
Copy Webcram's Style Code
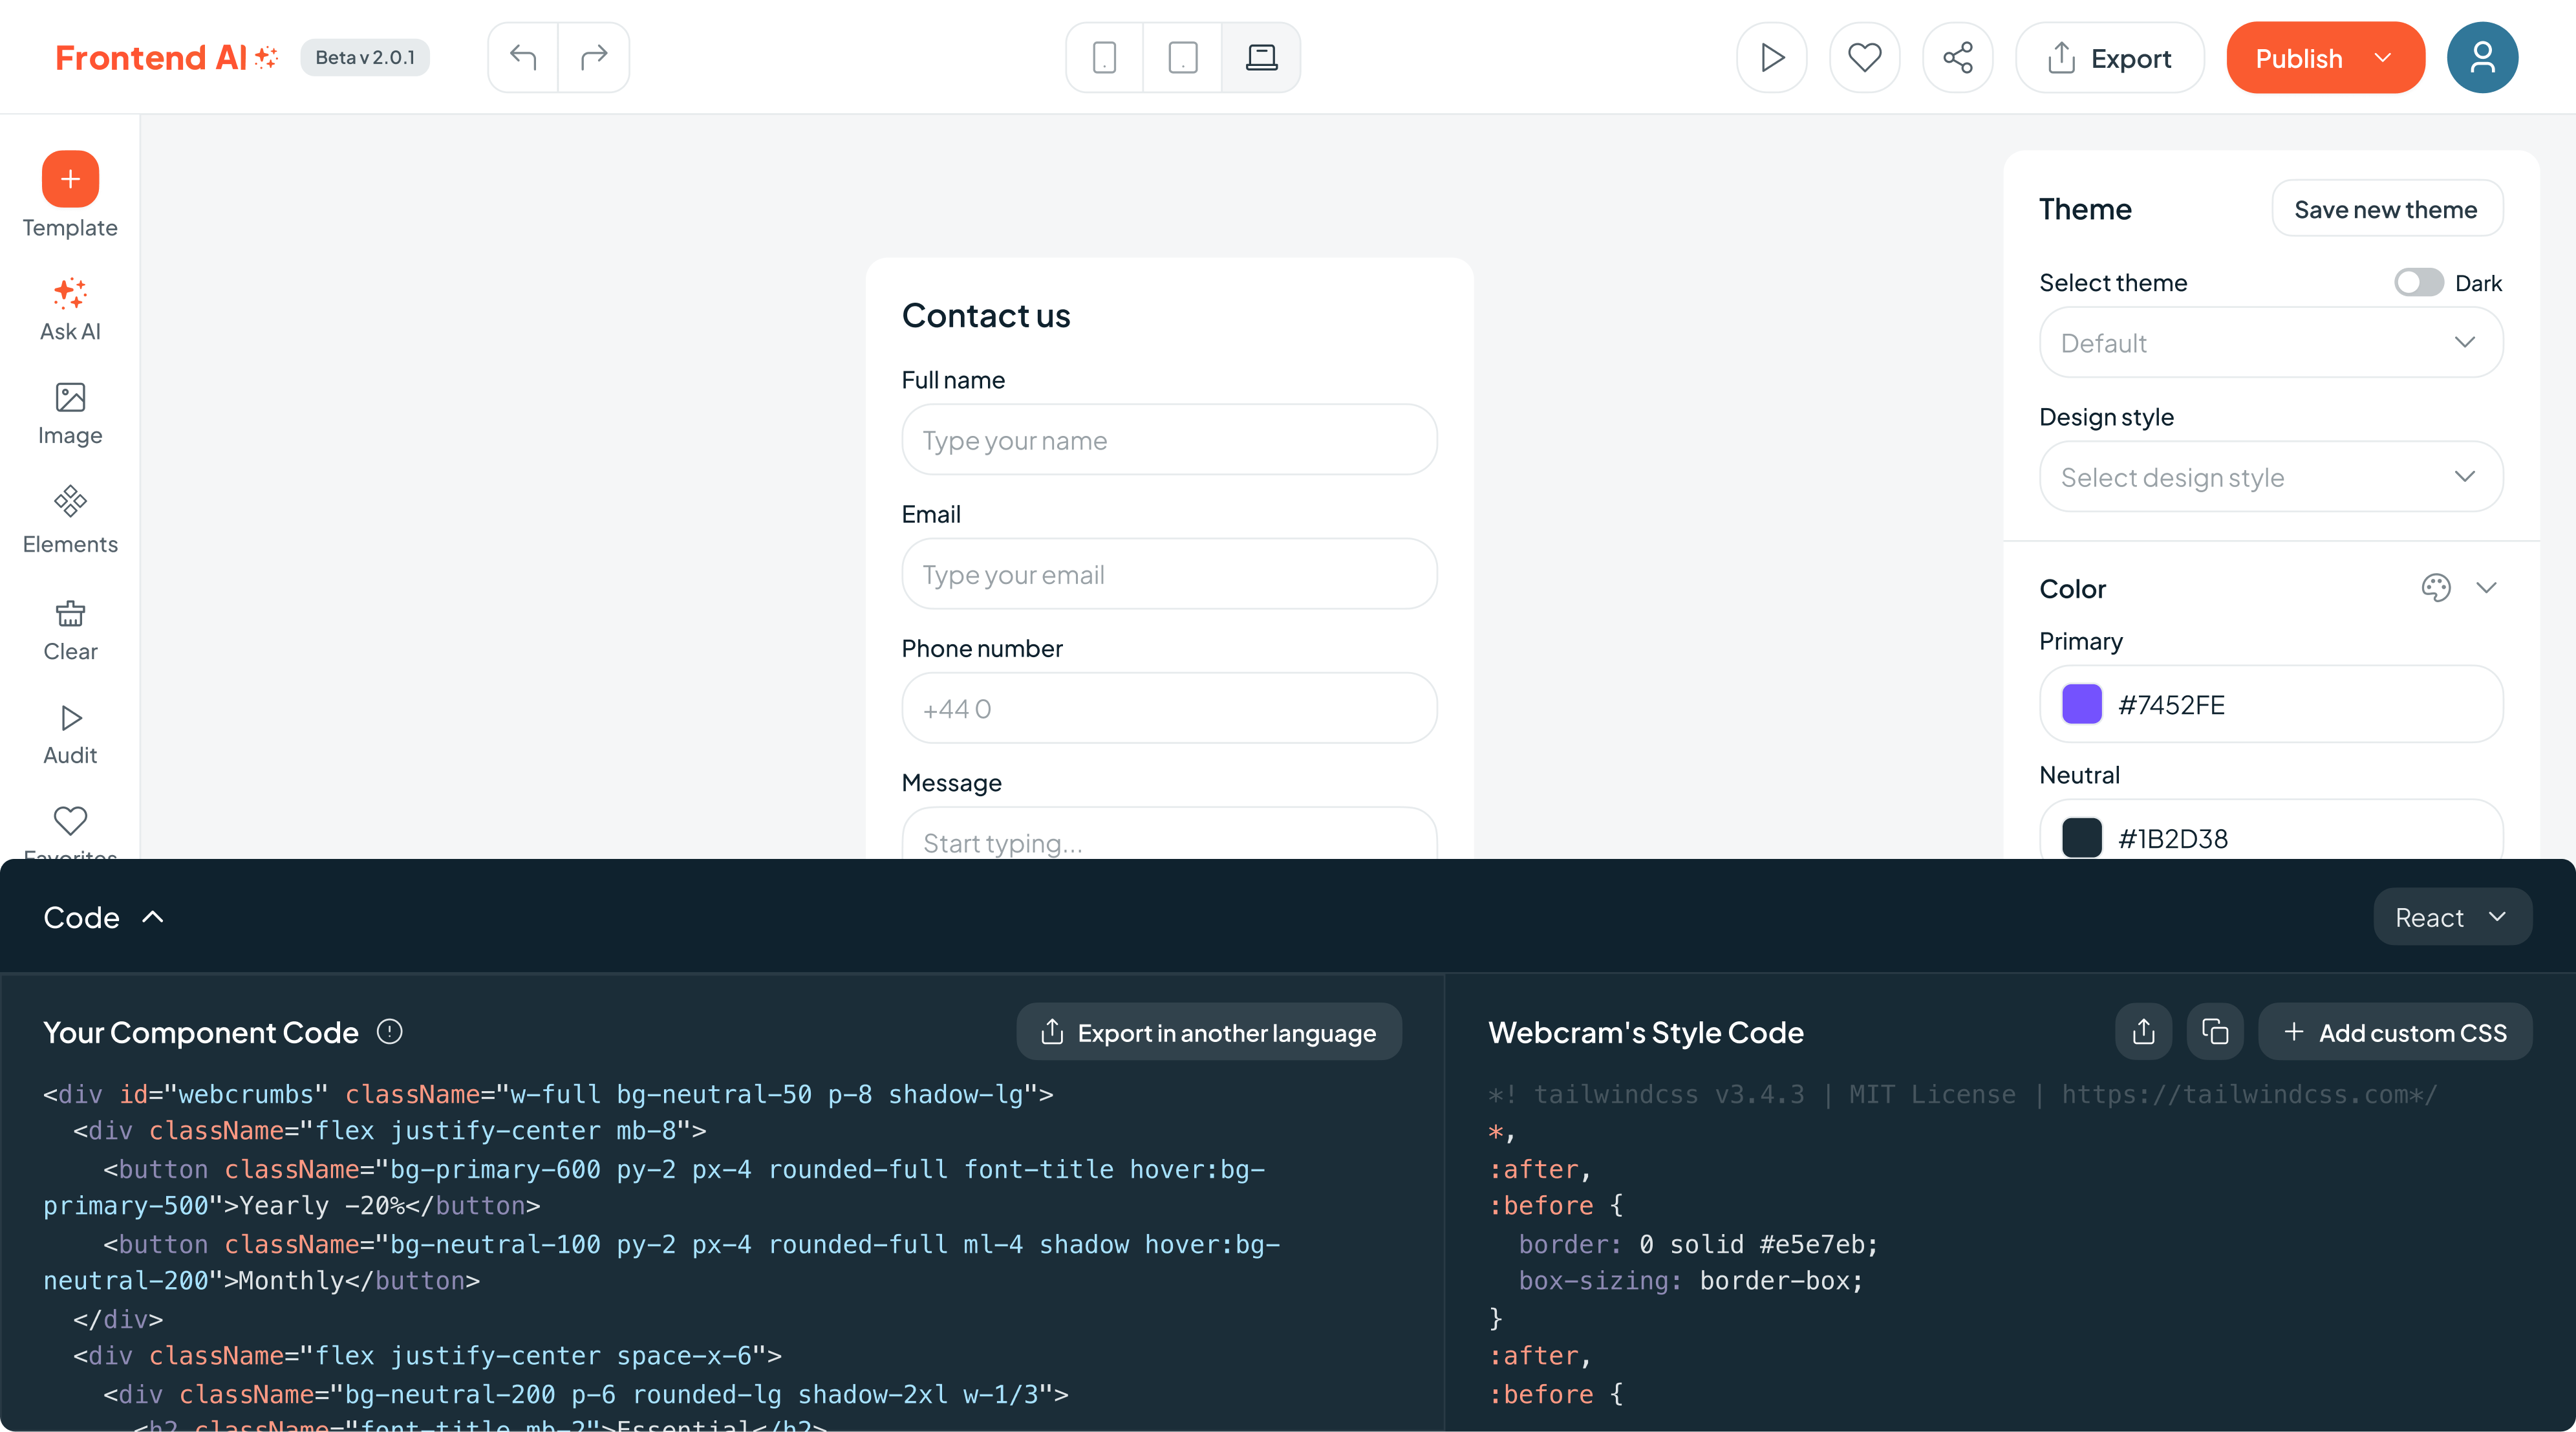(2215, 1031)
